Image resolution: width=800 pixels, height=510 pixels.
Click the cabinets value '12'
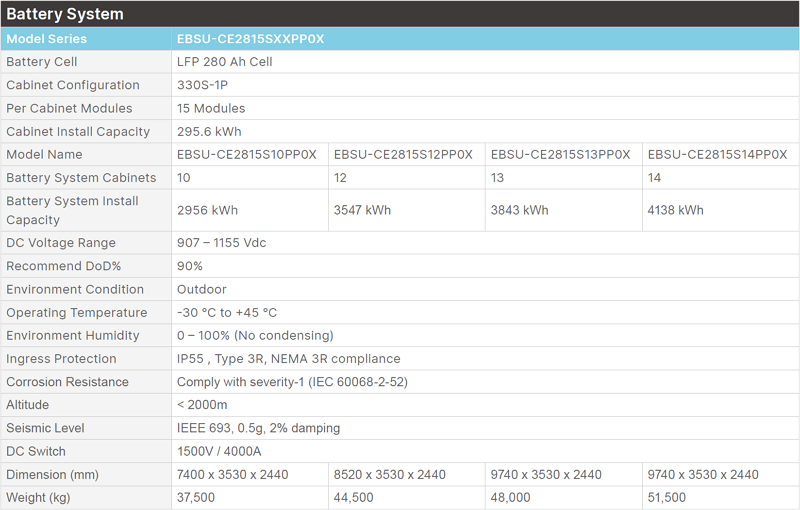point(340,178)
